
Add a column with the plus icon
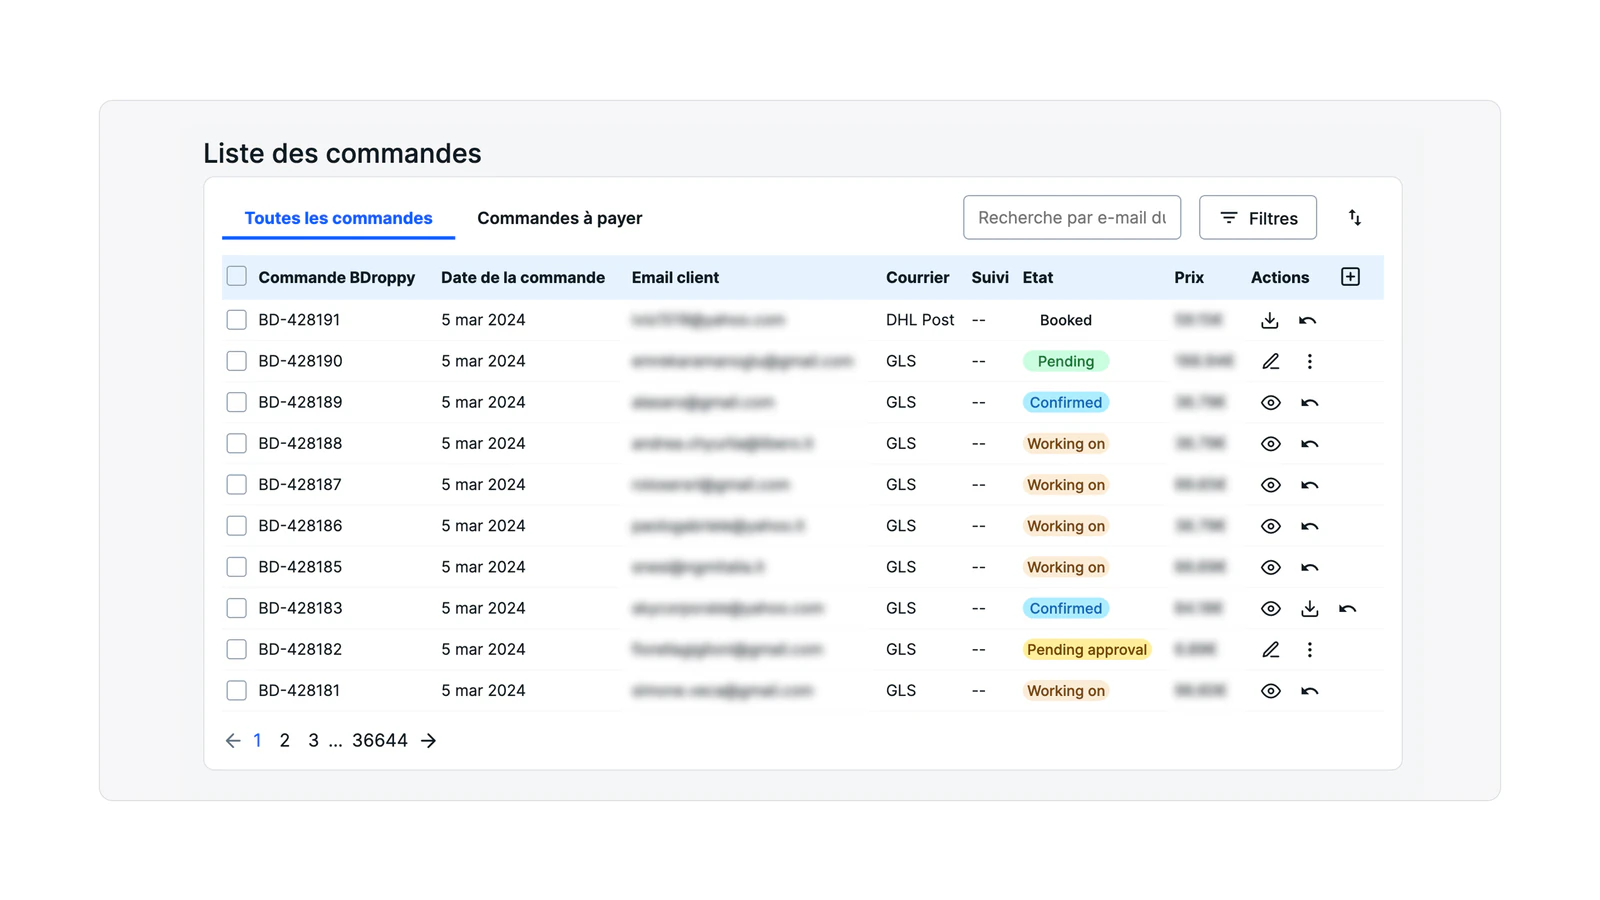1350,277
